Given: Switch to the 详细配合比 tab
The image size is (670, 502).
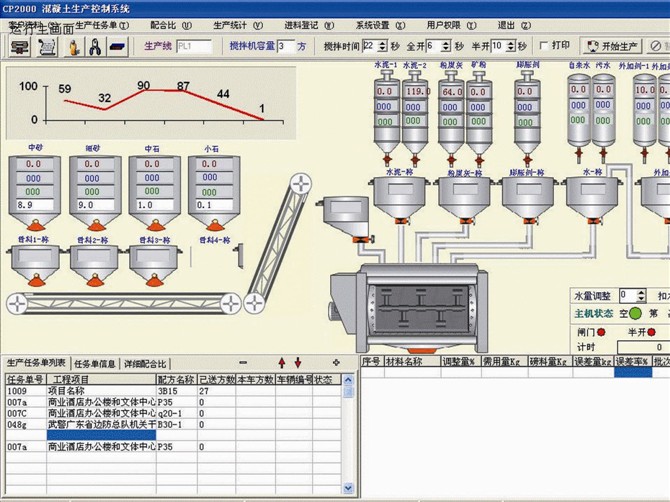Looking at the screenshot, I should coord(145,364).
